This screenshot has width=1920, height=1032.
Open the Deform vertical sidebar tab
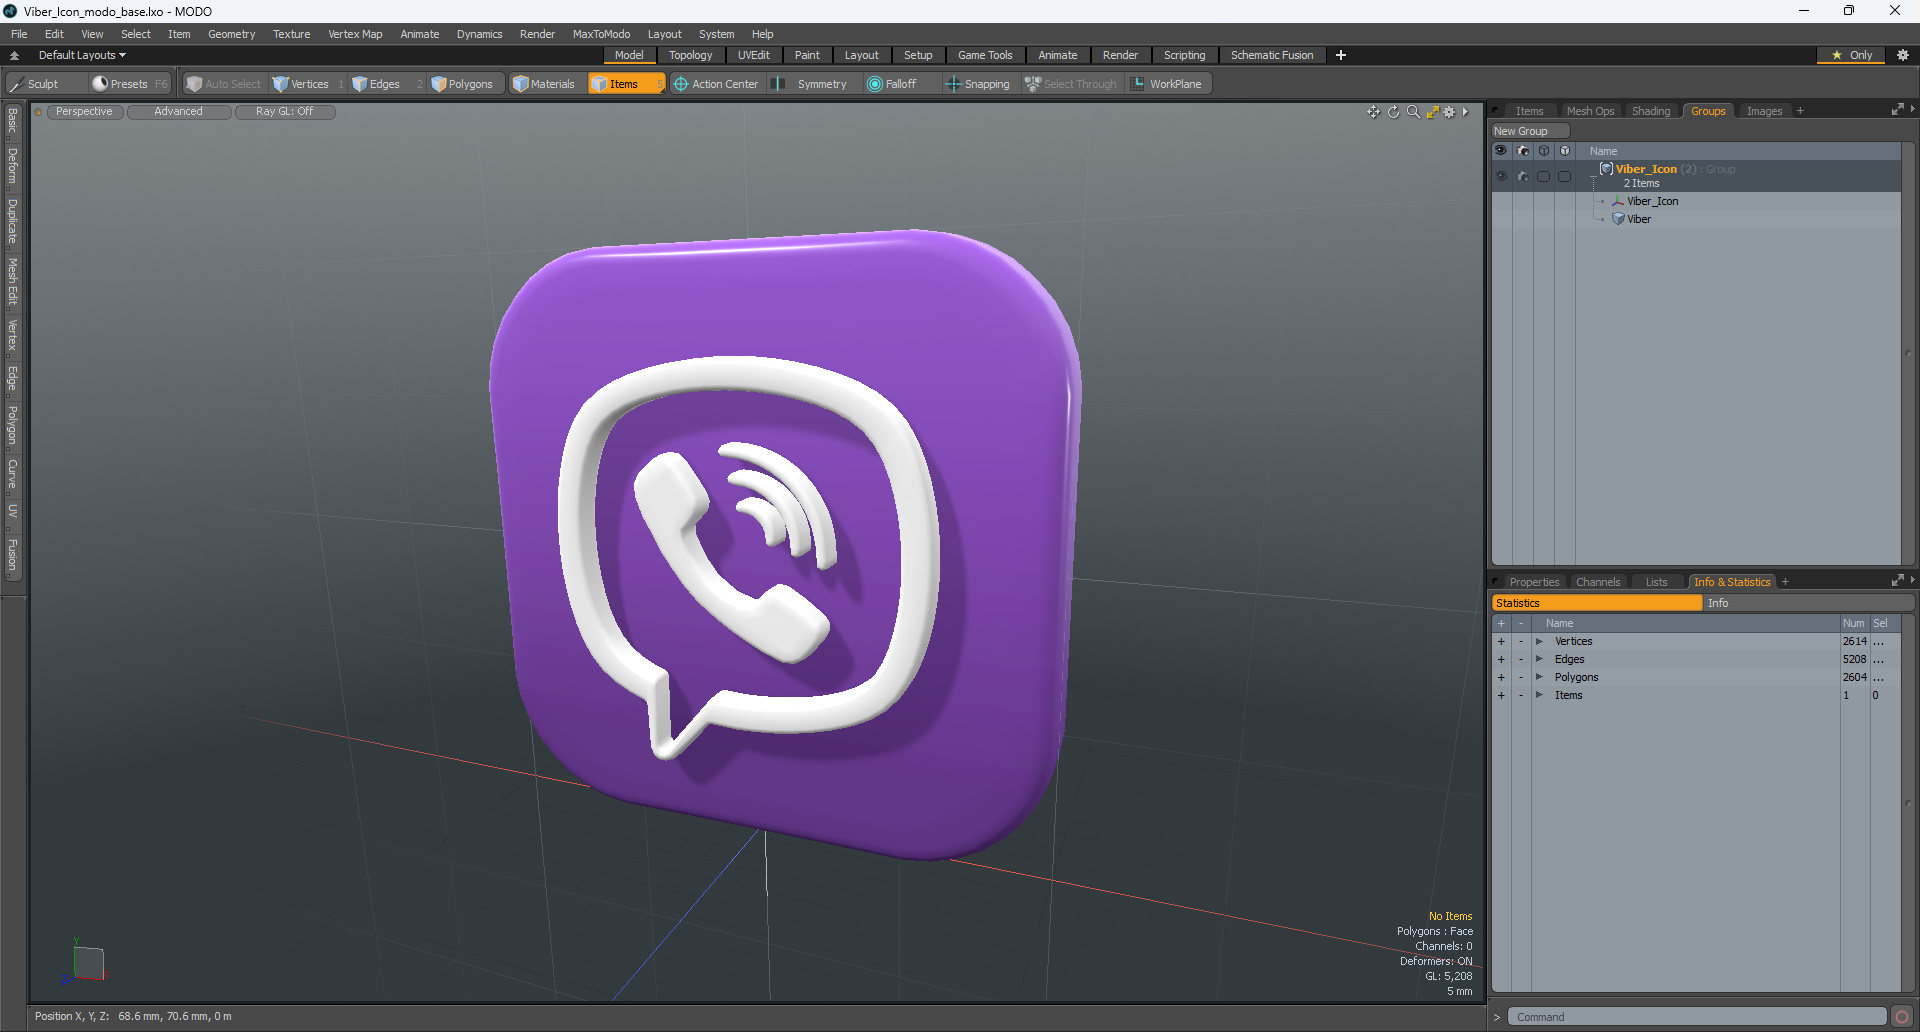(x=12, y=166)
